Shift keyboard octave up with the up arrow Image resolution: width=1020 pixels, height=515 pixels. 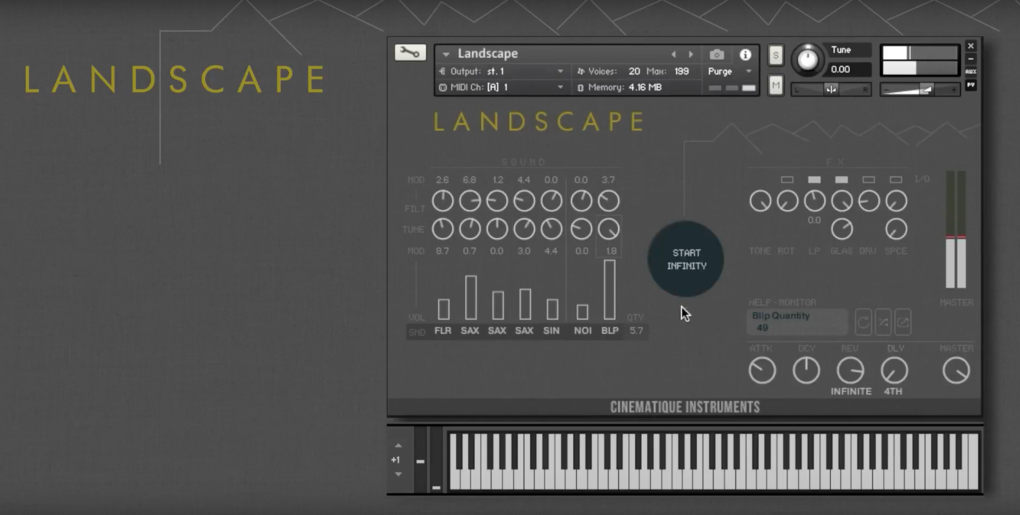398,446
